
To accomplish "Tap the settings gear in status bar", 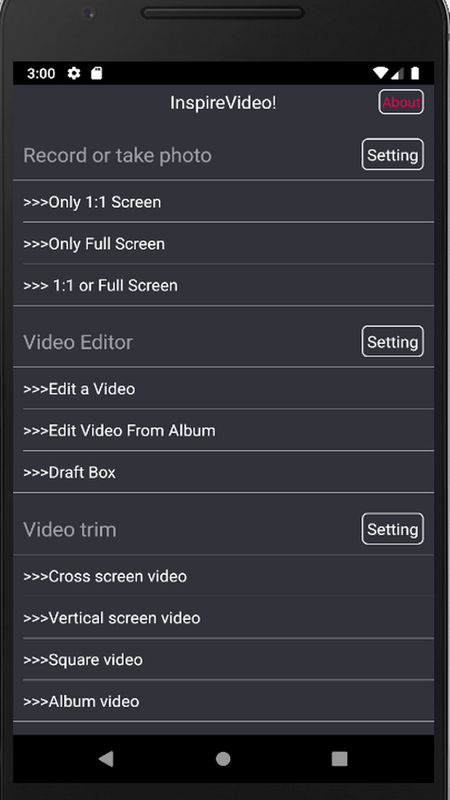I will click(x=74, y=73).
